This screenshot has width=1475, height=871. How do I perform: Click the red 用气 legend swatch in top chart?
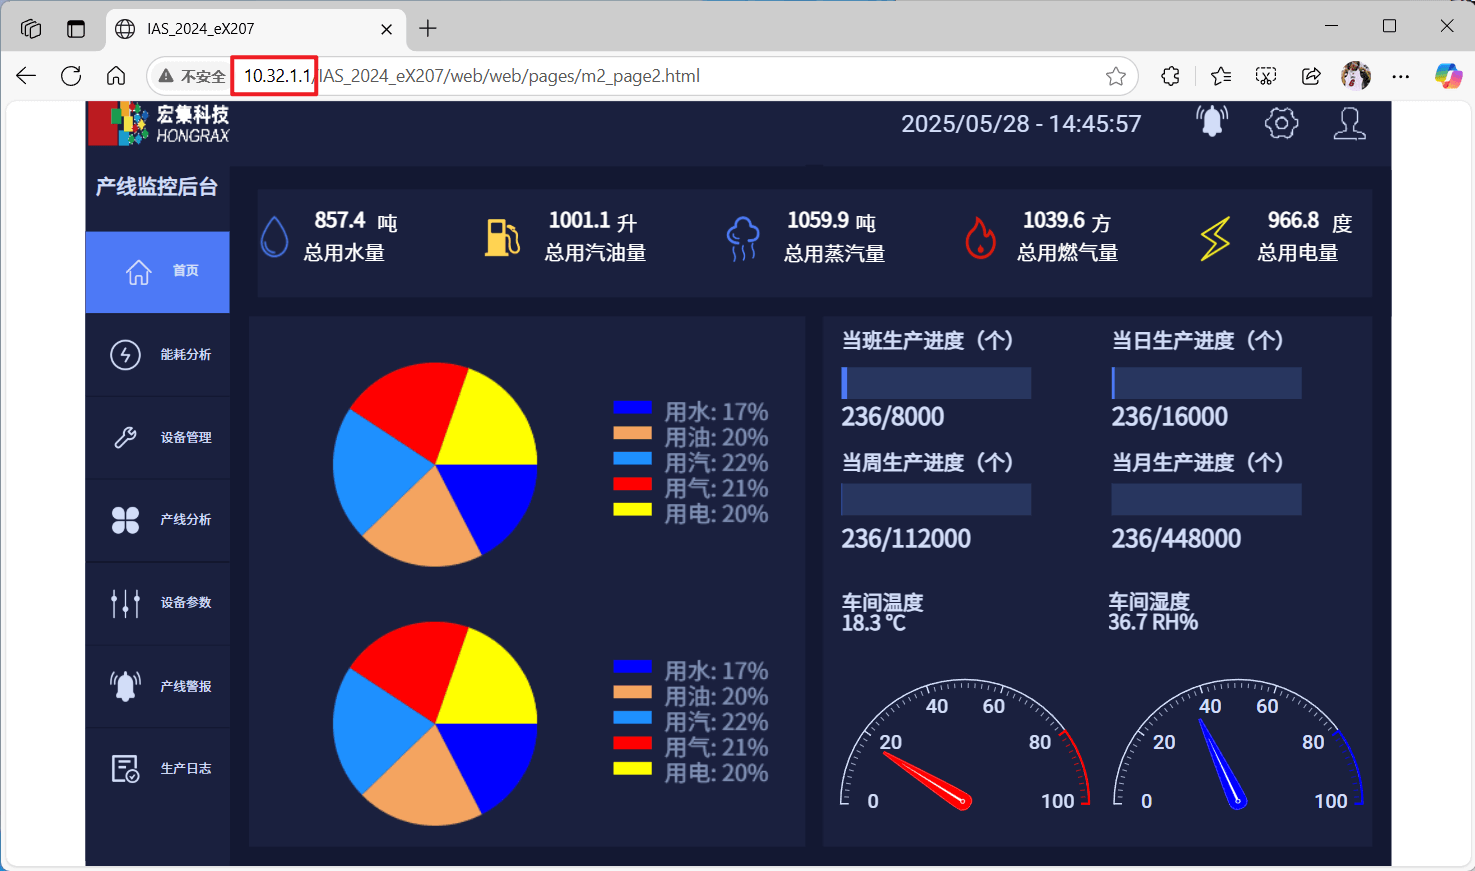[632, 484]
